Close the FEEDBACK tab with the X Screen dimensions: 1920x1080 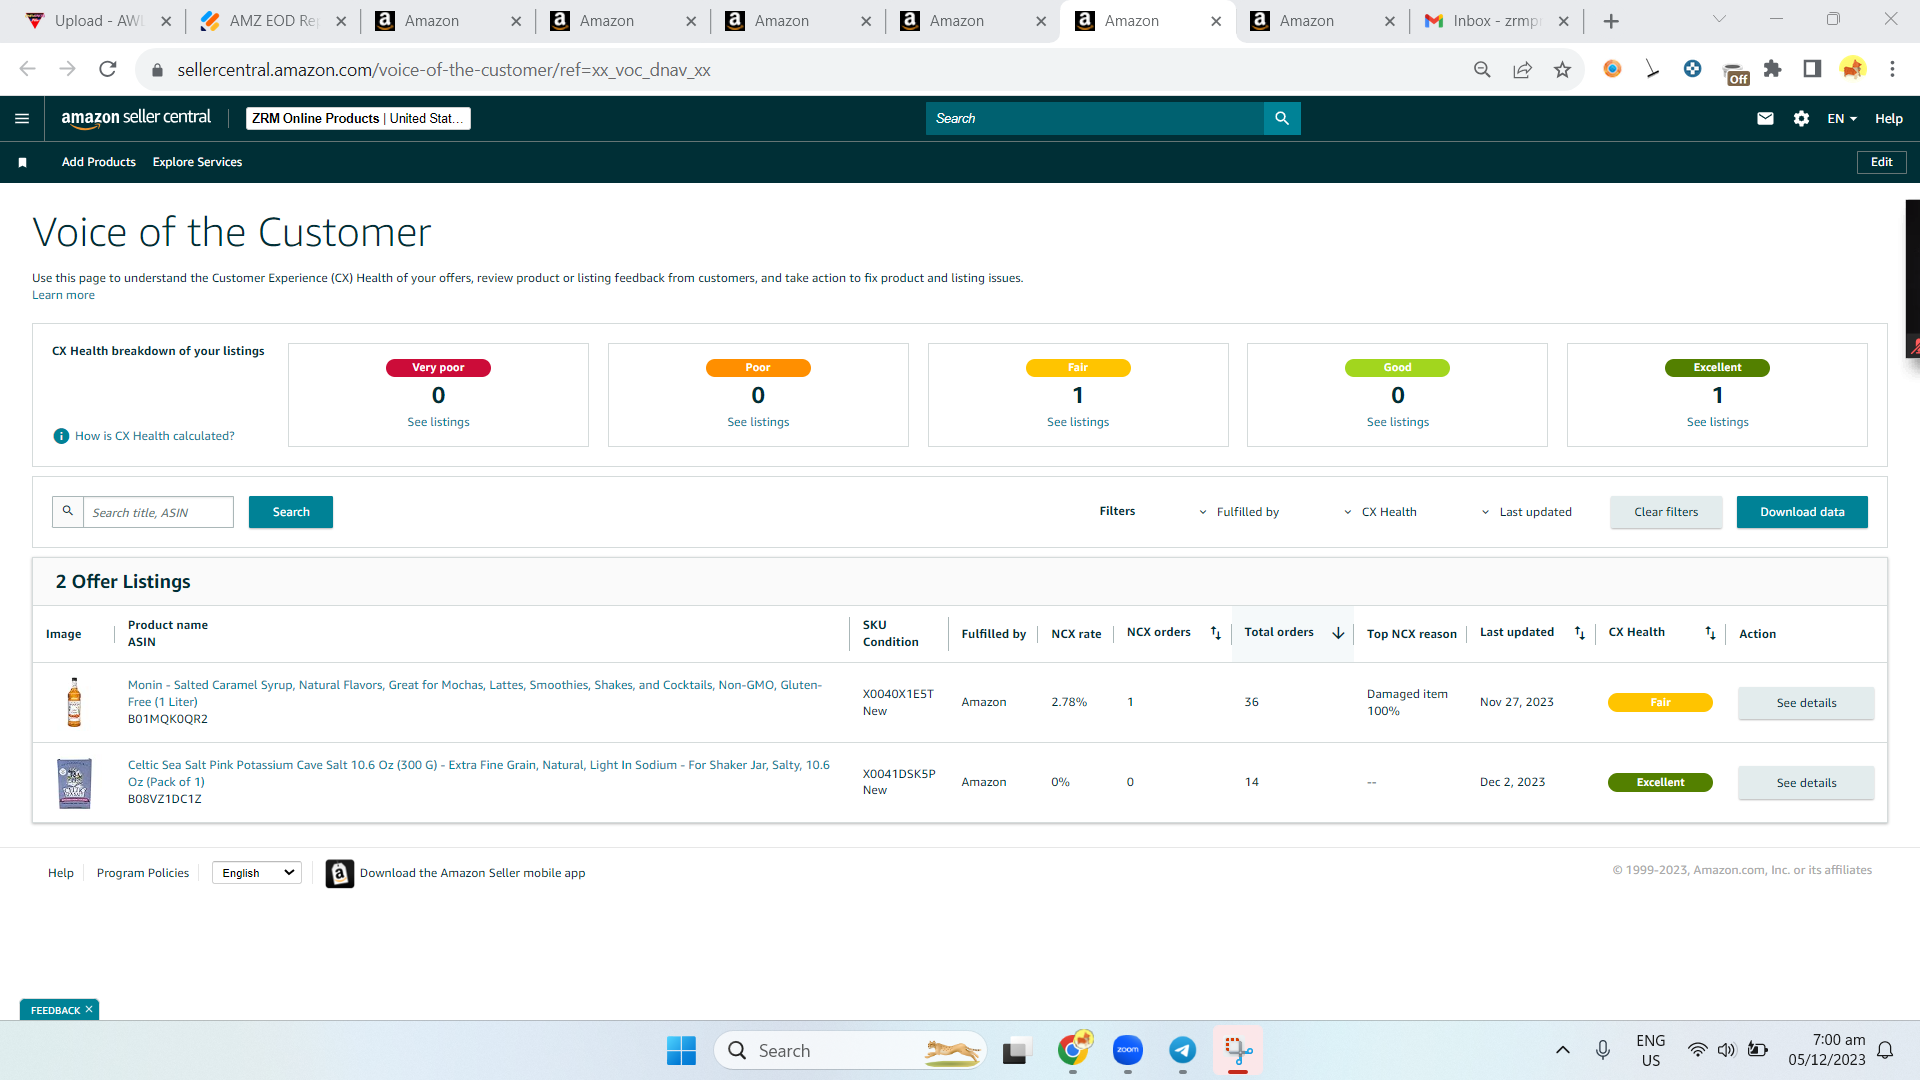click(x=89, y=1009)
